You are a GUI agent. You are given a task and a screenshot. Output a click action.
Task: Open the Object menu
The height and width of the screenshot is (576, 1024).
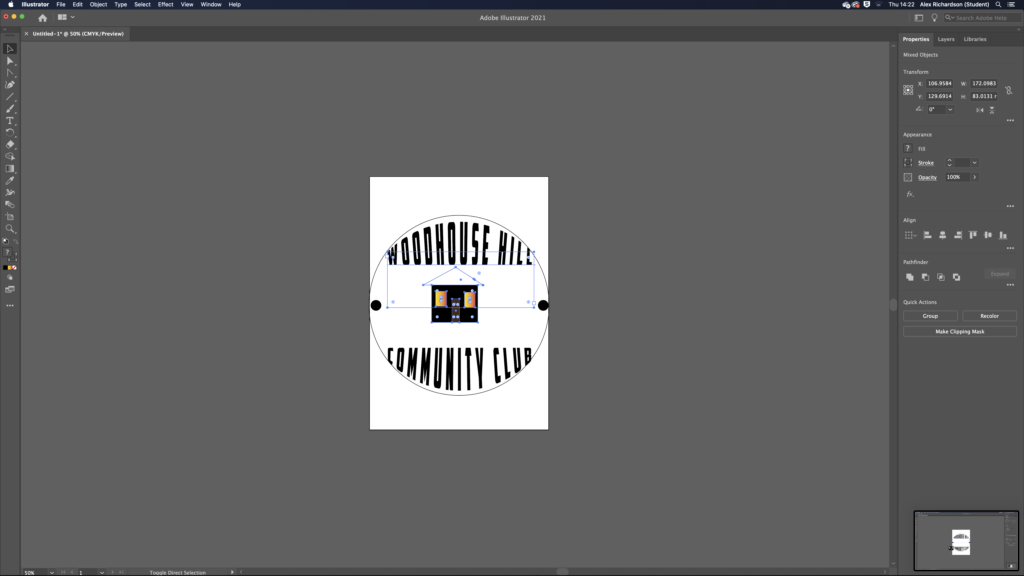click(98, 5)
